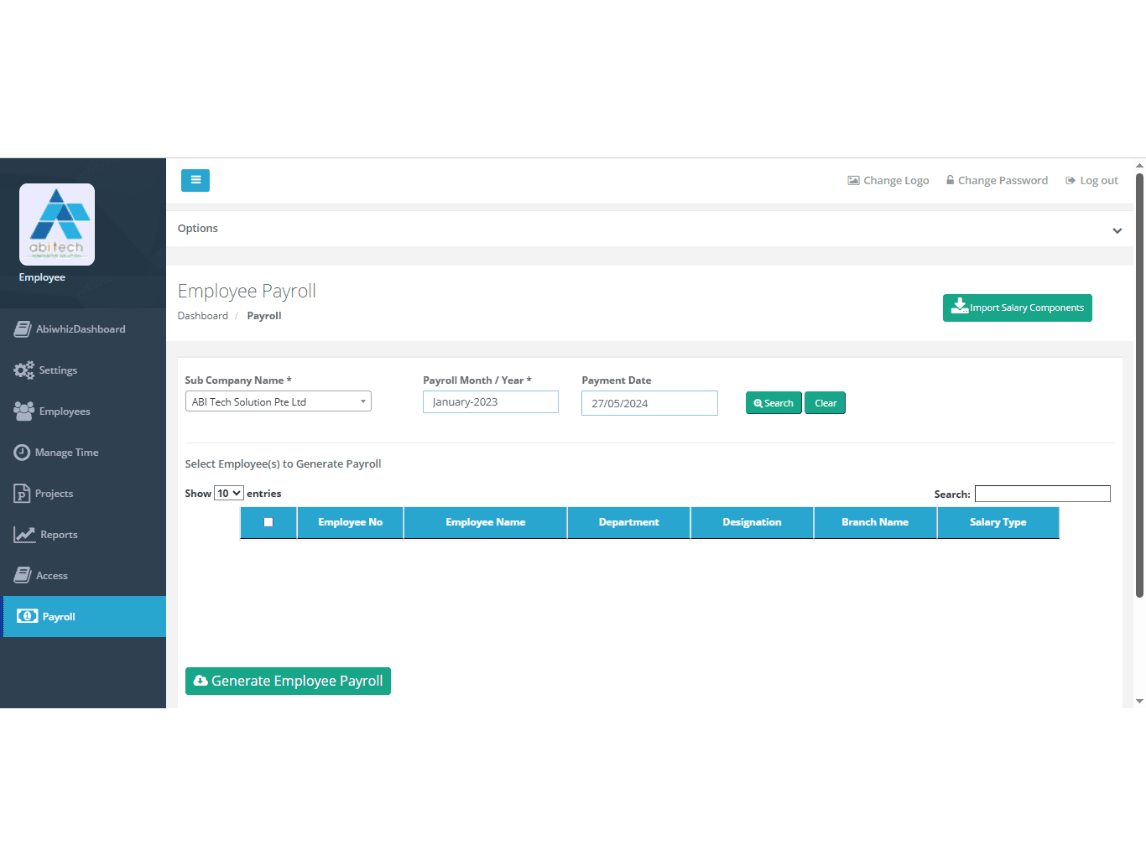
Task: Open the Show entries count dropdown
Action: (x=229, y=493)
